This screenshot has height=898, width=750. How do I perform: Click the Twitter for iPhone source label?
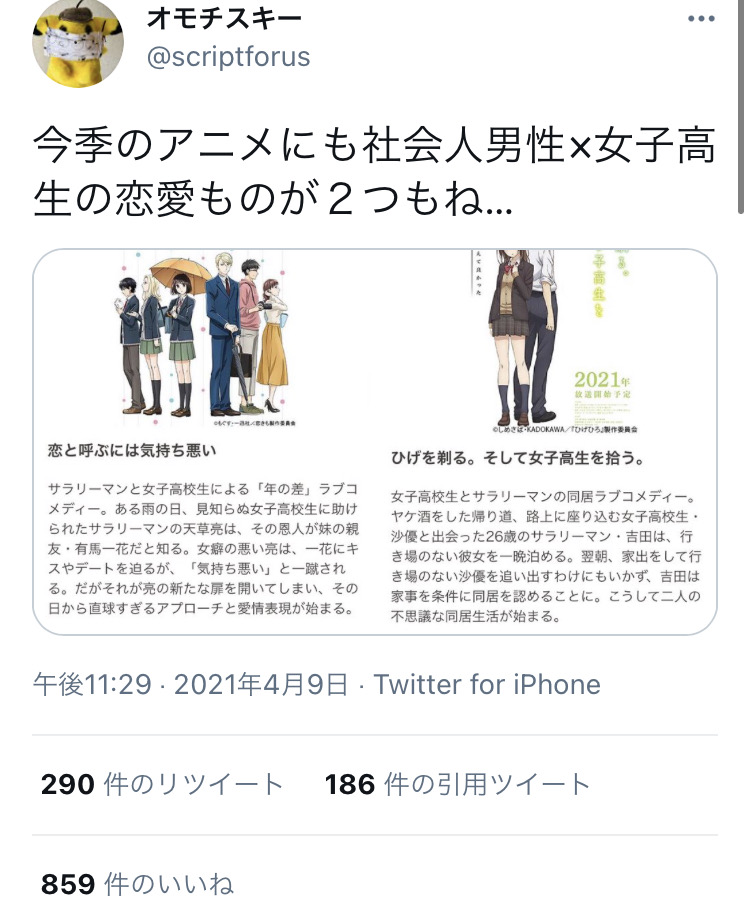point(487,684)
